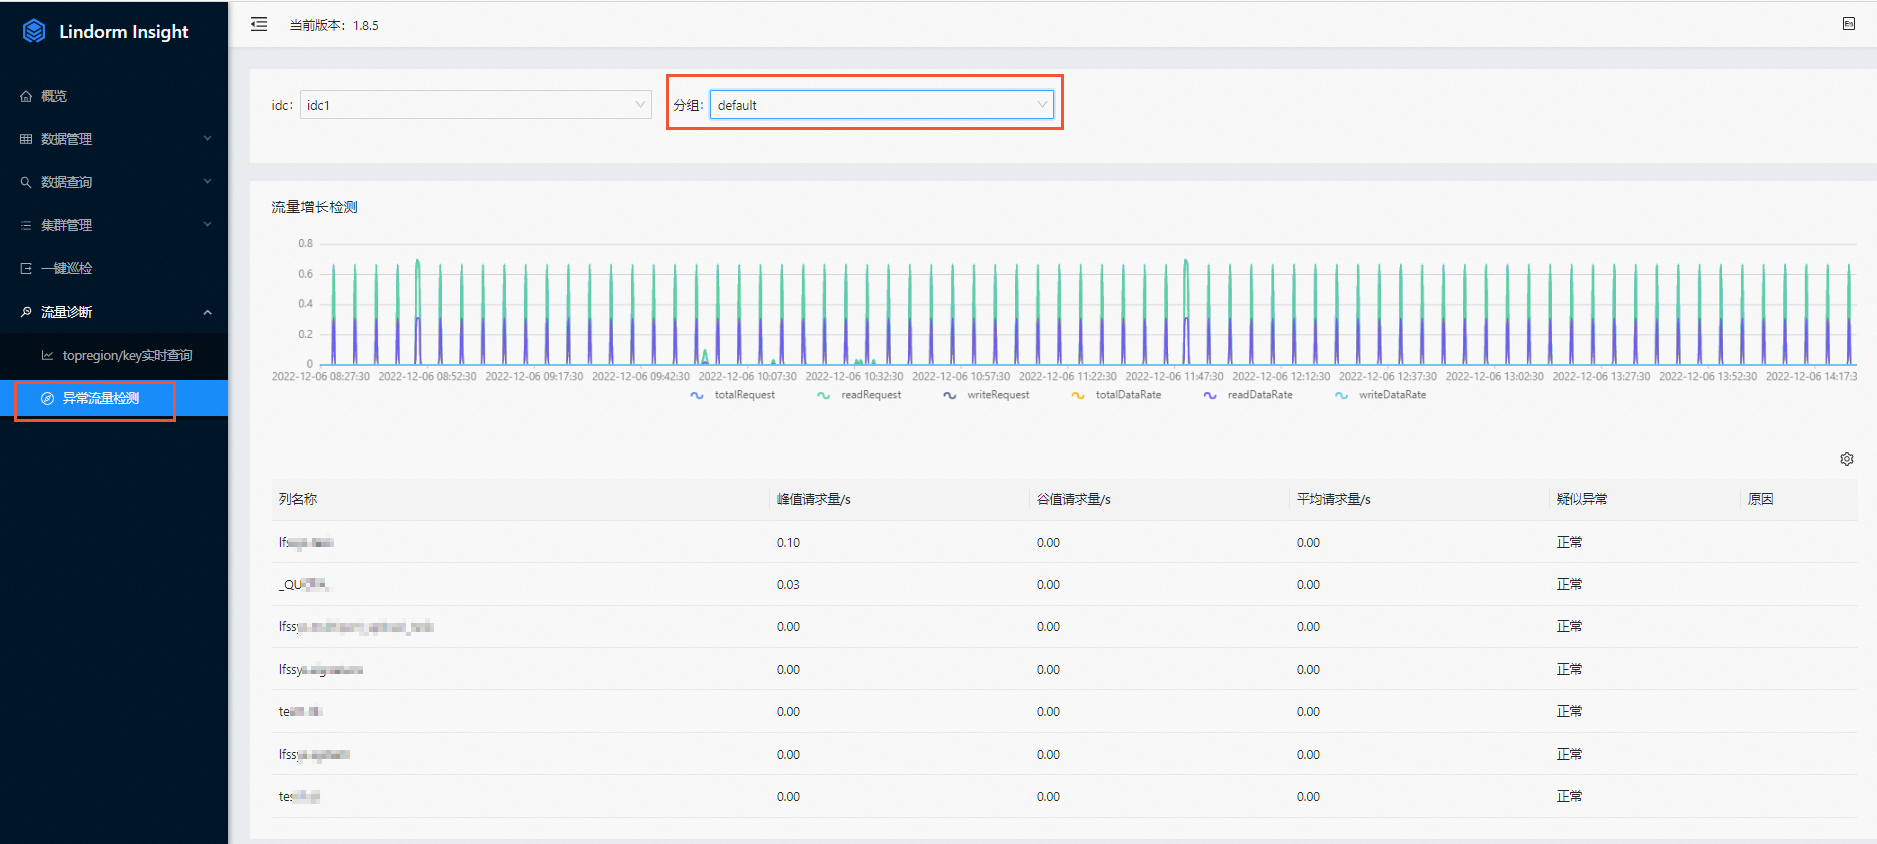Select the 异常流量检测 submenu item
The height and width of the screenshot is (844, 1877).
114,398
